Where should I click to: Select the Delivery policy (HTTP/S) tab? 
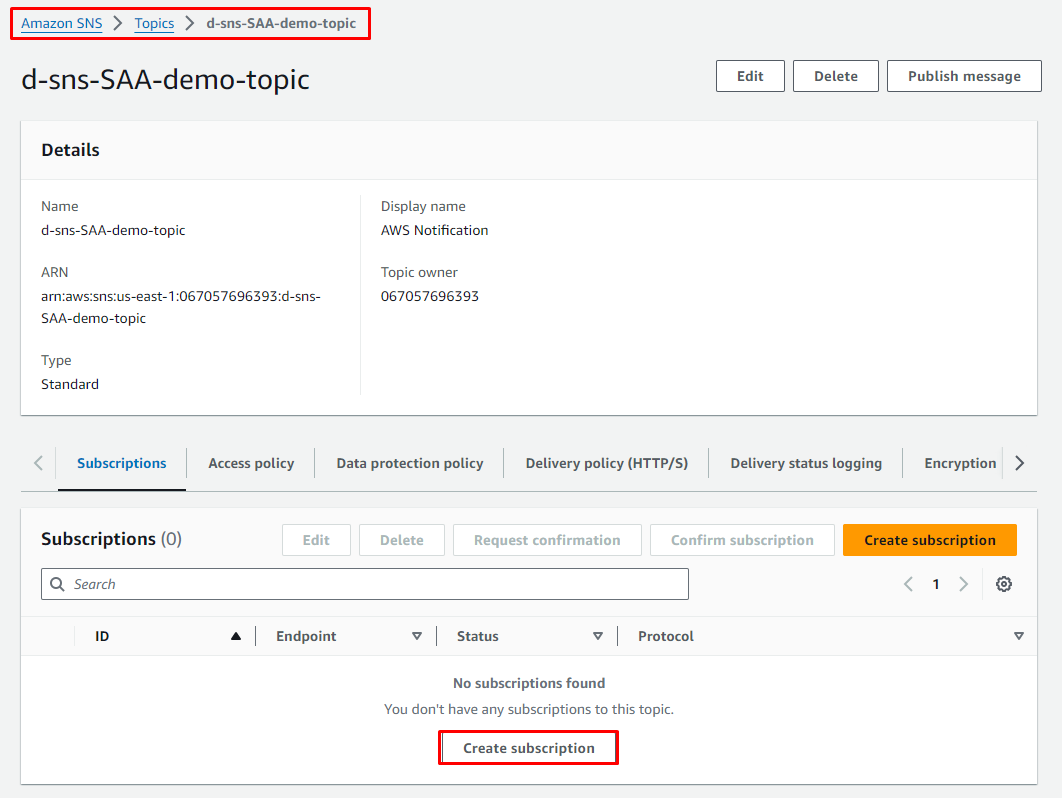(606, 463)
